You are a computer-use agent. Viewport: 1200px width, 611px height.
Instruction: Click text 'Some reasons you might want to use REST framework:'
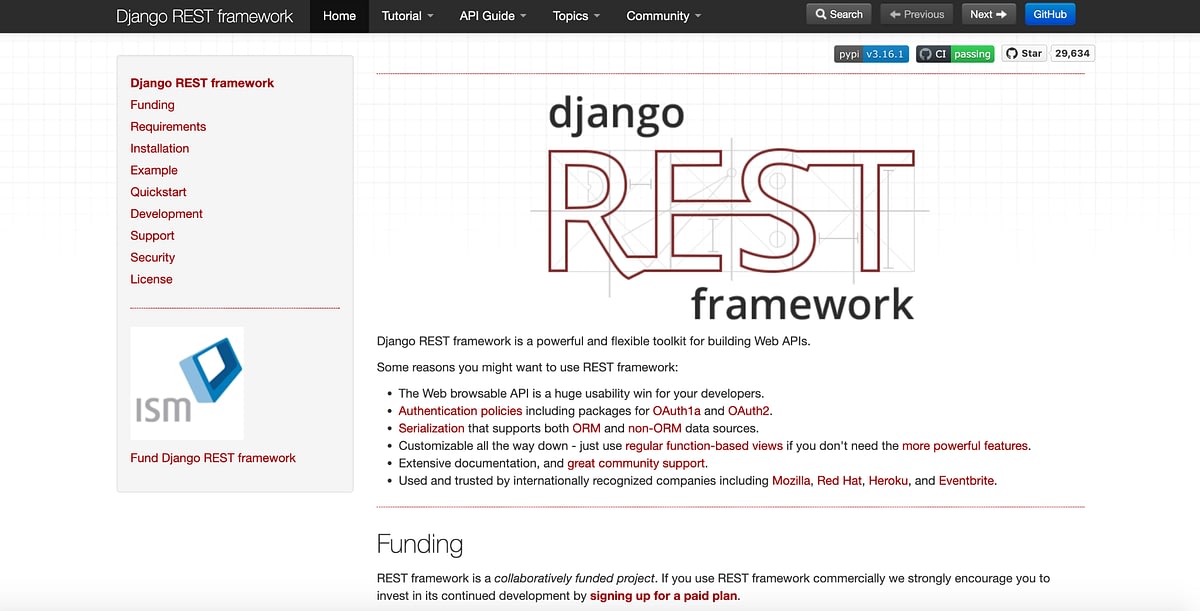pos(527,368)
